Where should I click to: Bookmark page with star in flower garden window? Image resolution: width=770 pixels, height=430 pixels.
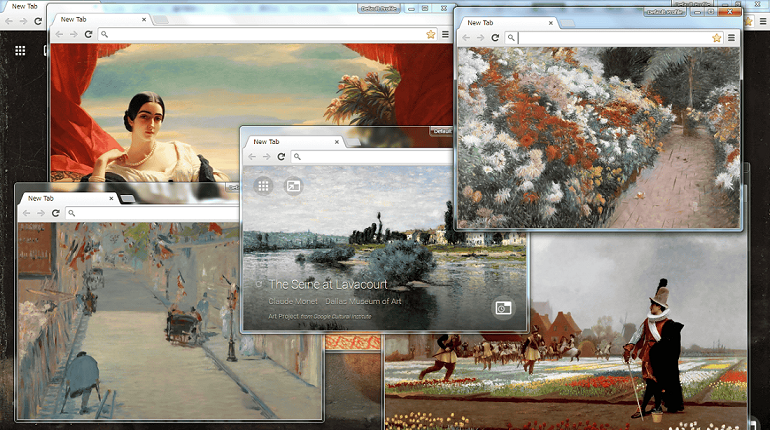point(716,38)
